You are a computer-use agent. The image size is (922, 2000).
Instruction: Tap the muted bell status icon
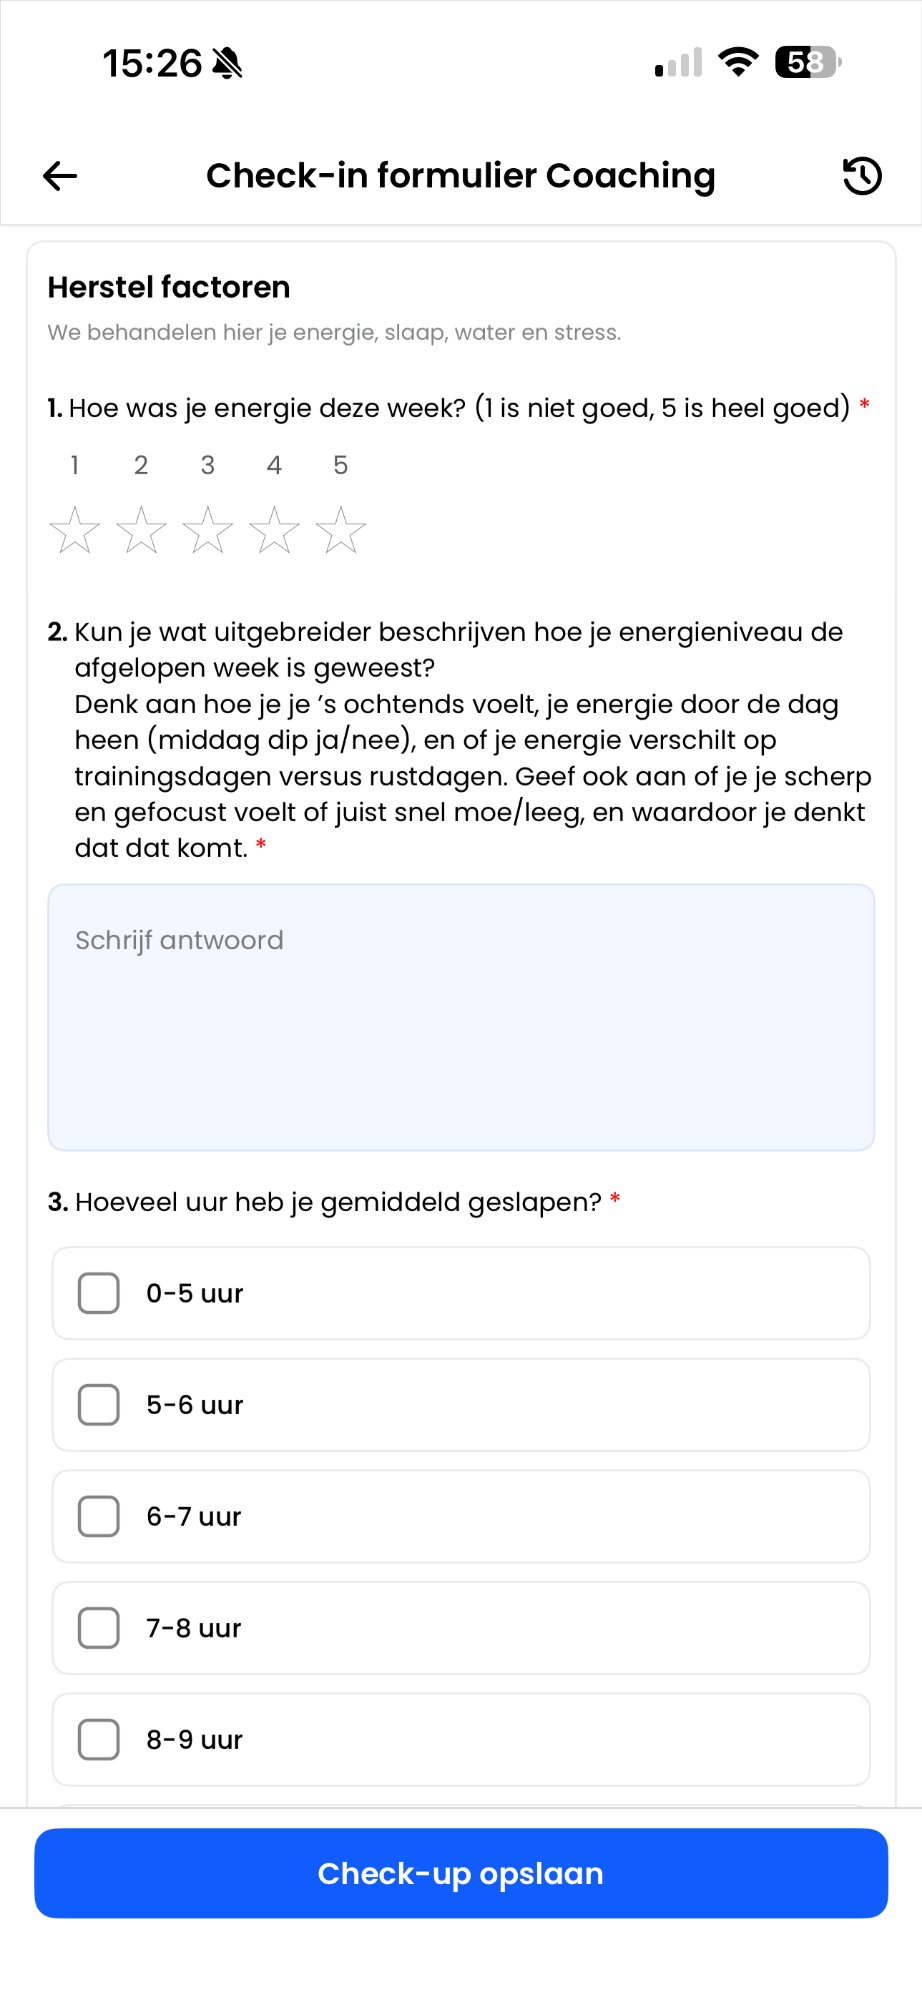tap(228, 63)
